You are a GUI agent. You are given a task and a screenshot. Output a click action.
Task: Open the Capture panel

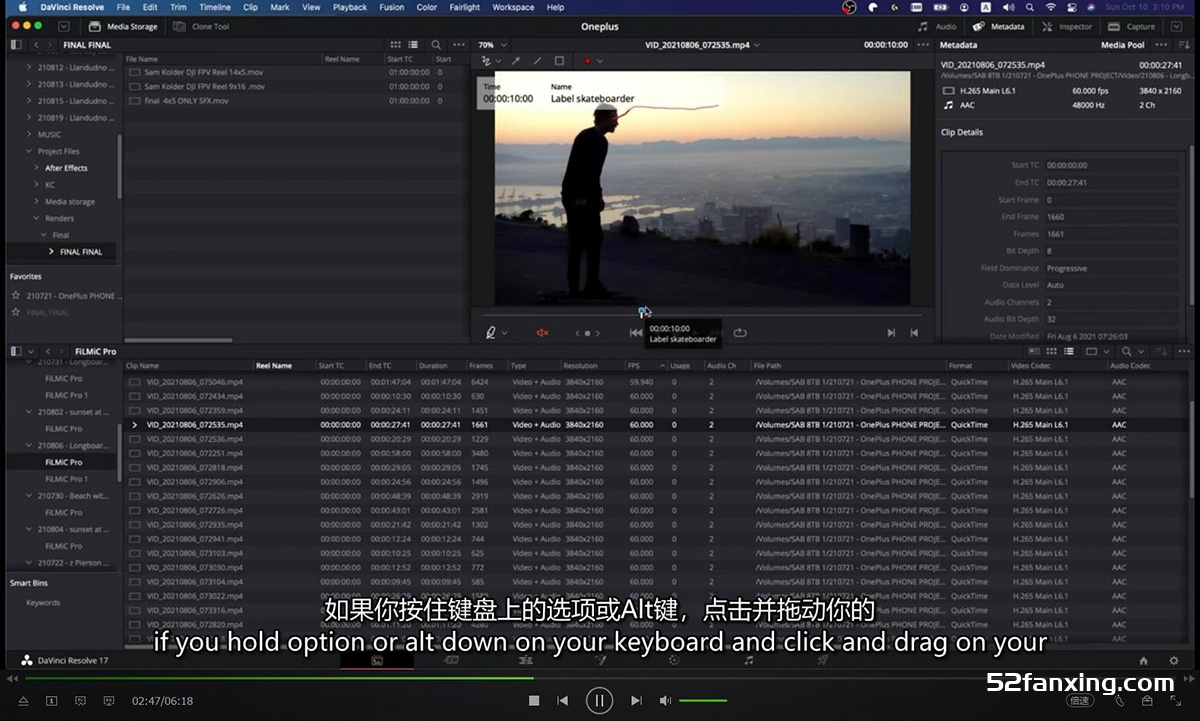[x=1133, y=27]
